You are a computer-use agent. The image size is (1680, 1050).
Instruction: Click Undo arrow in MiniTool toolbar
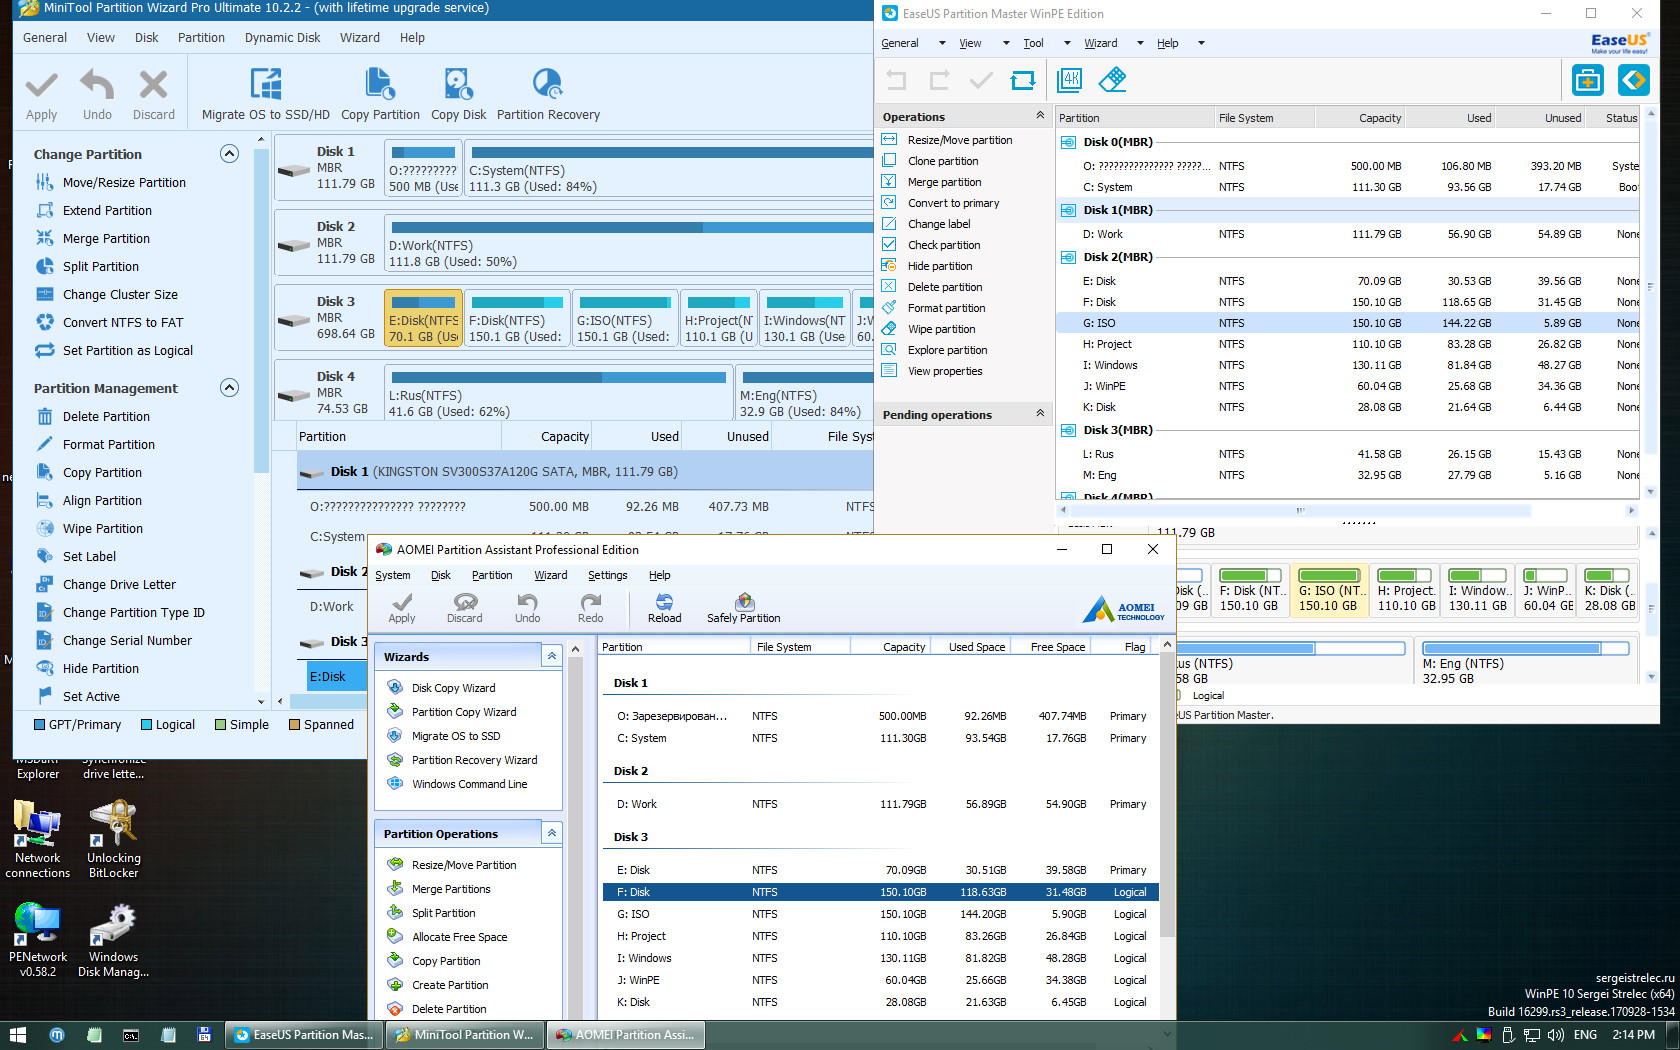(x=97, y=95)
